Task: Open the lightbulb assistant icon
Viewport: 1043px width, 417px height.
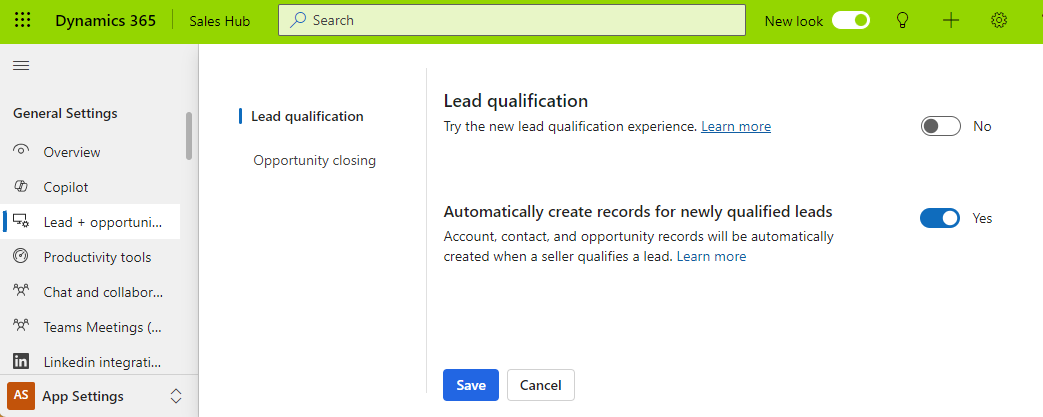Action: pyautogui.click(x=902, y=21)
